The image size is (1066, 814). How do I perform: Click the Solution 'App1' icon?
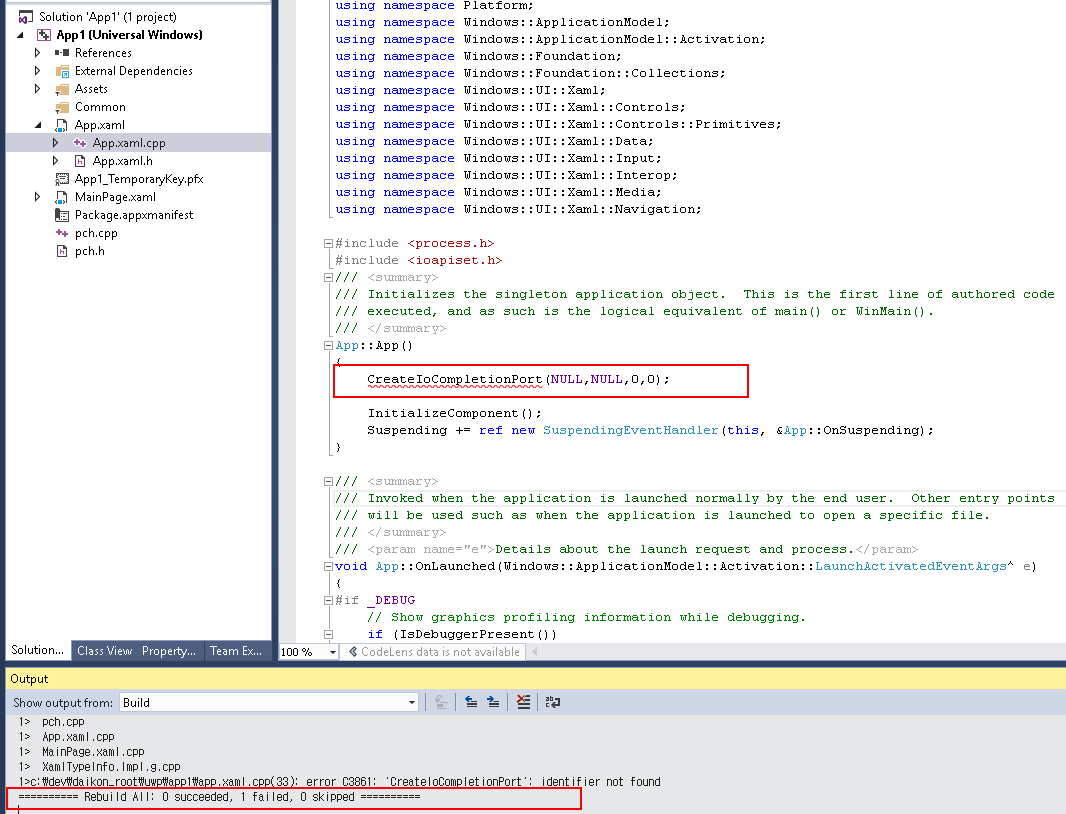(26, 17)
